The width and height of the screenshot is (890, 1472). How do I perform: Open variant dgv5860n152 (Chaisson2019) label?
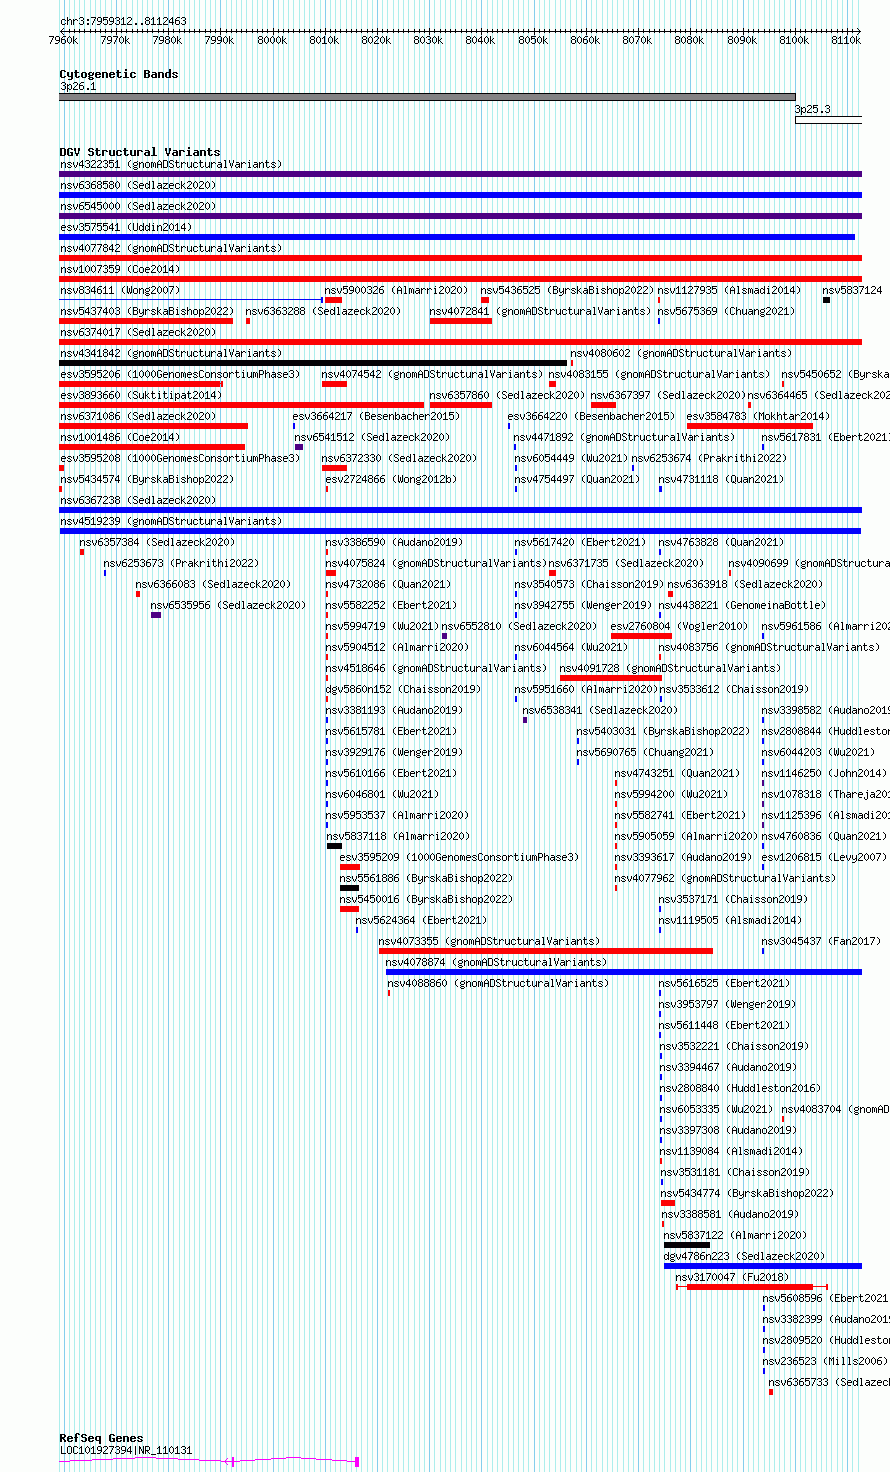click(403, 689)
